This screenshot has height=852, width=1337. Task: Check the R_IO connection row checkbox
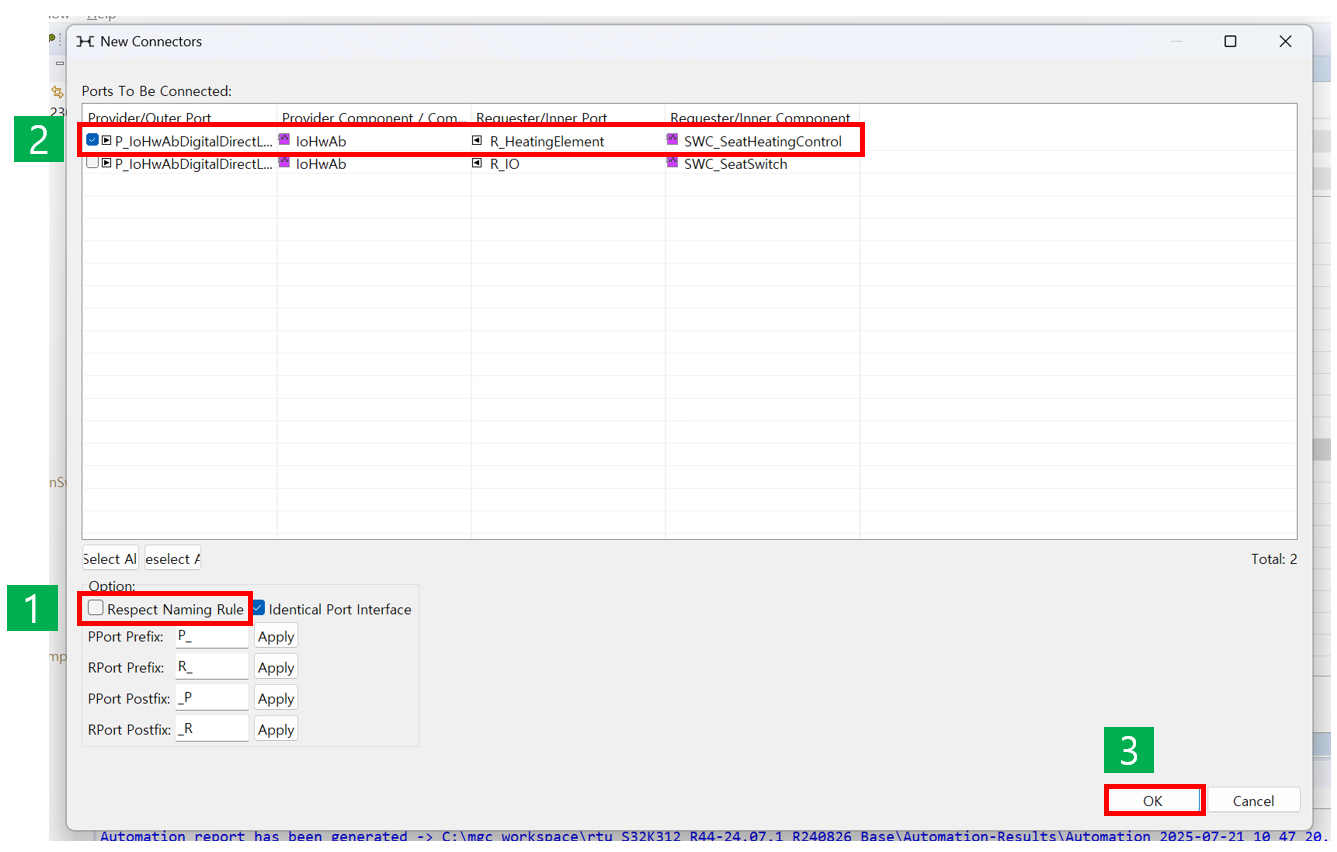93,163
